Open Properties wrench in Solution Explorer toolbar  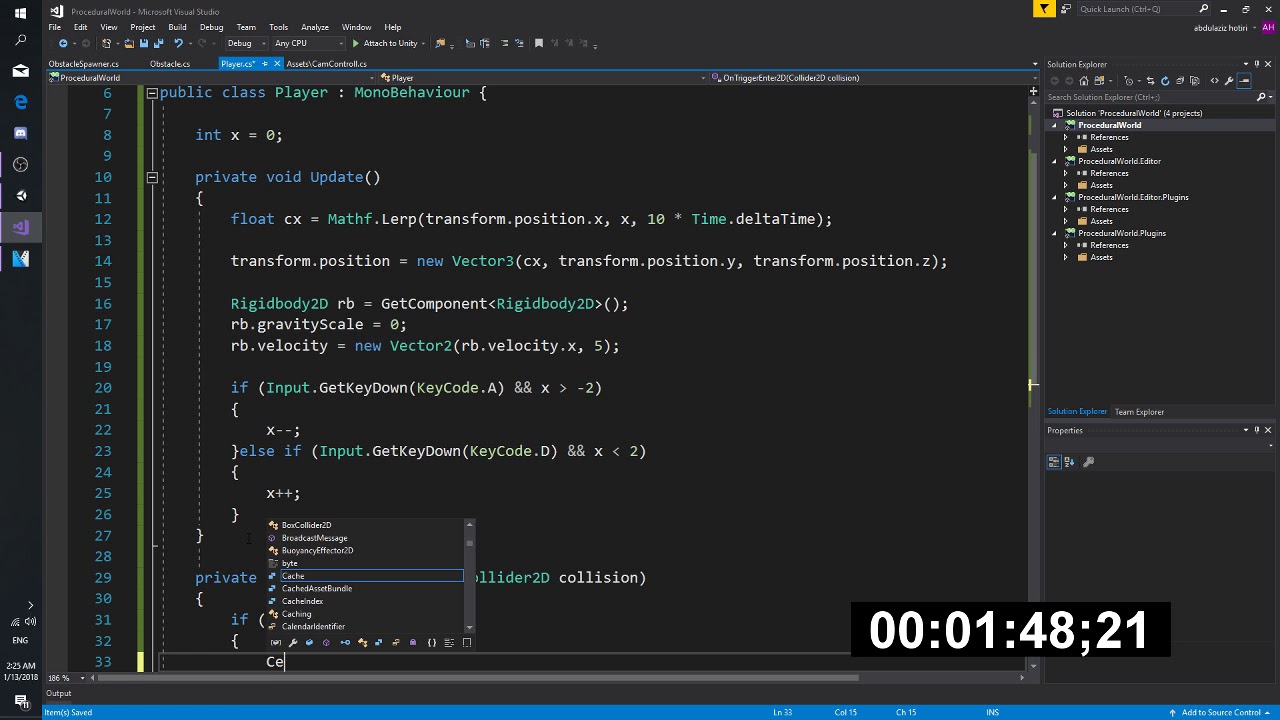pyautogui.click(x=1229, y=80)
